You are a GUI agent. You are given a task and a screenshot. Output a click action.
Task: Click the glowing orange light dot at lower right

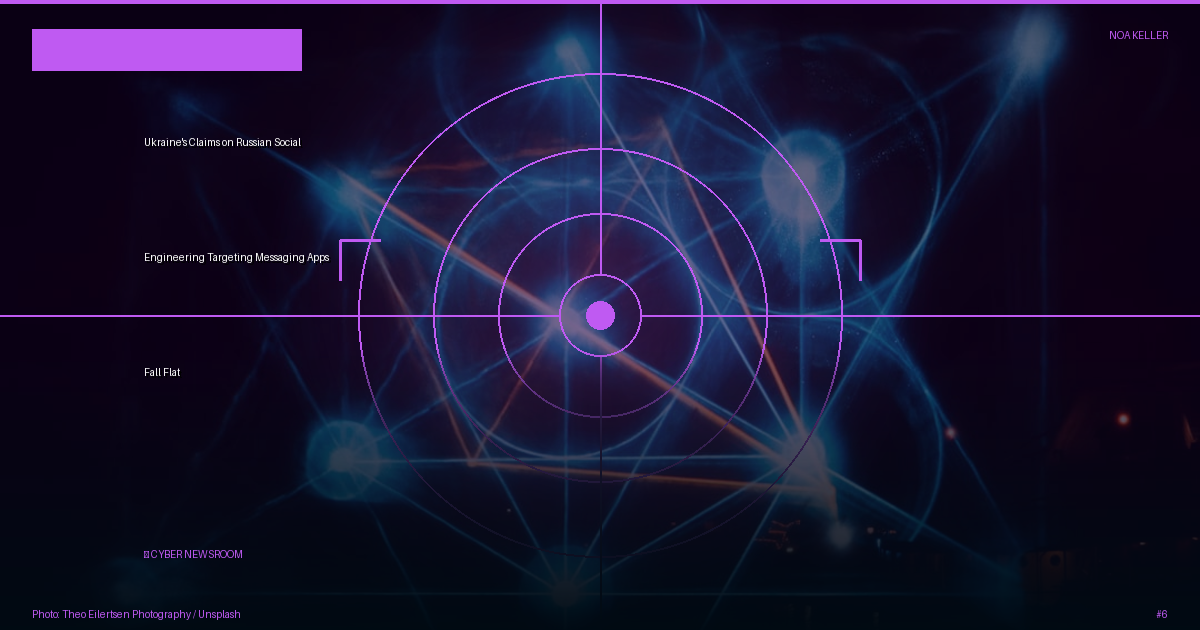(1123, 419)
